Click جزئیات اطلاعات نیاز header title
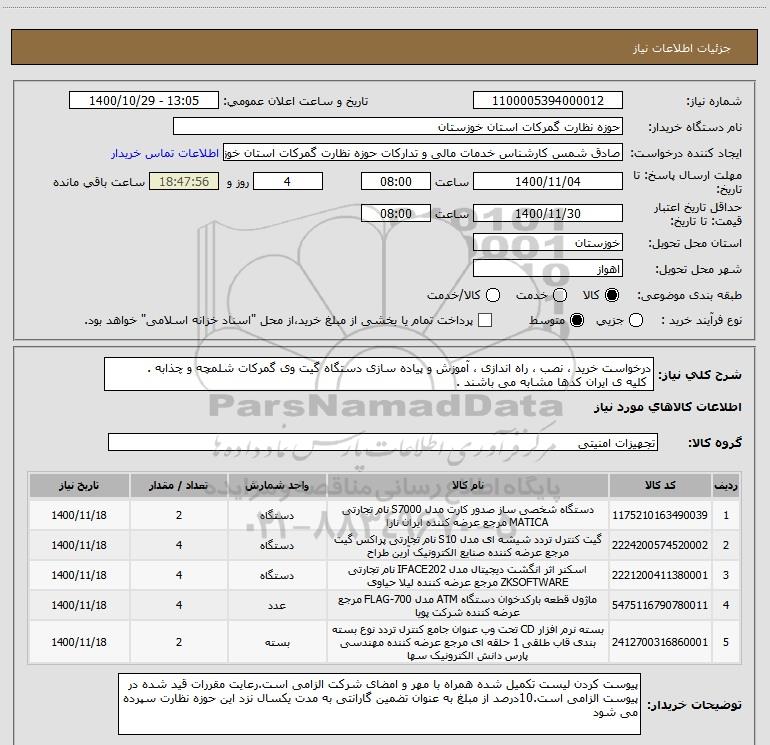 tap(682, 48)
